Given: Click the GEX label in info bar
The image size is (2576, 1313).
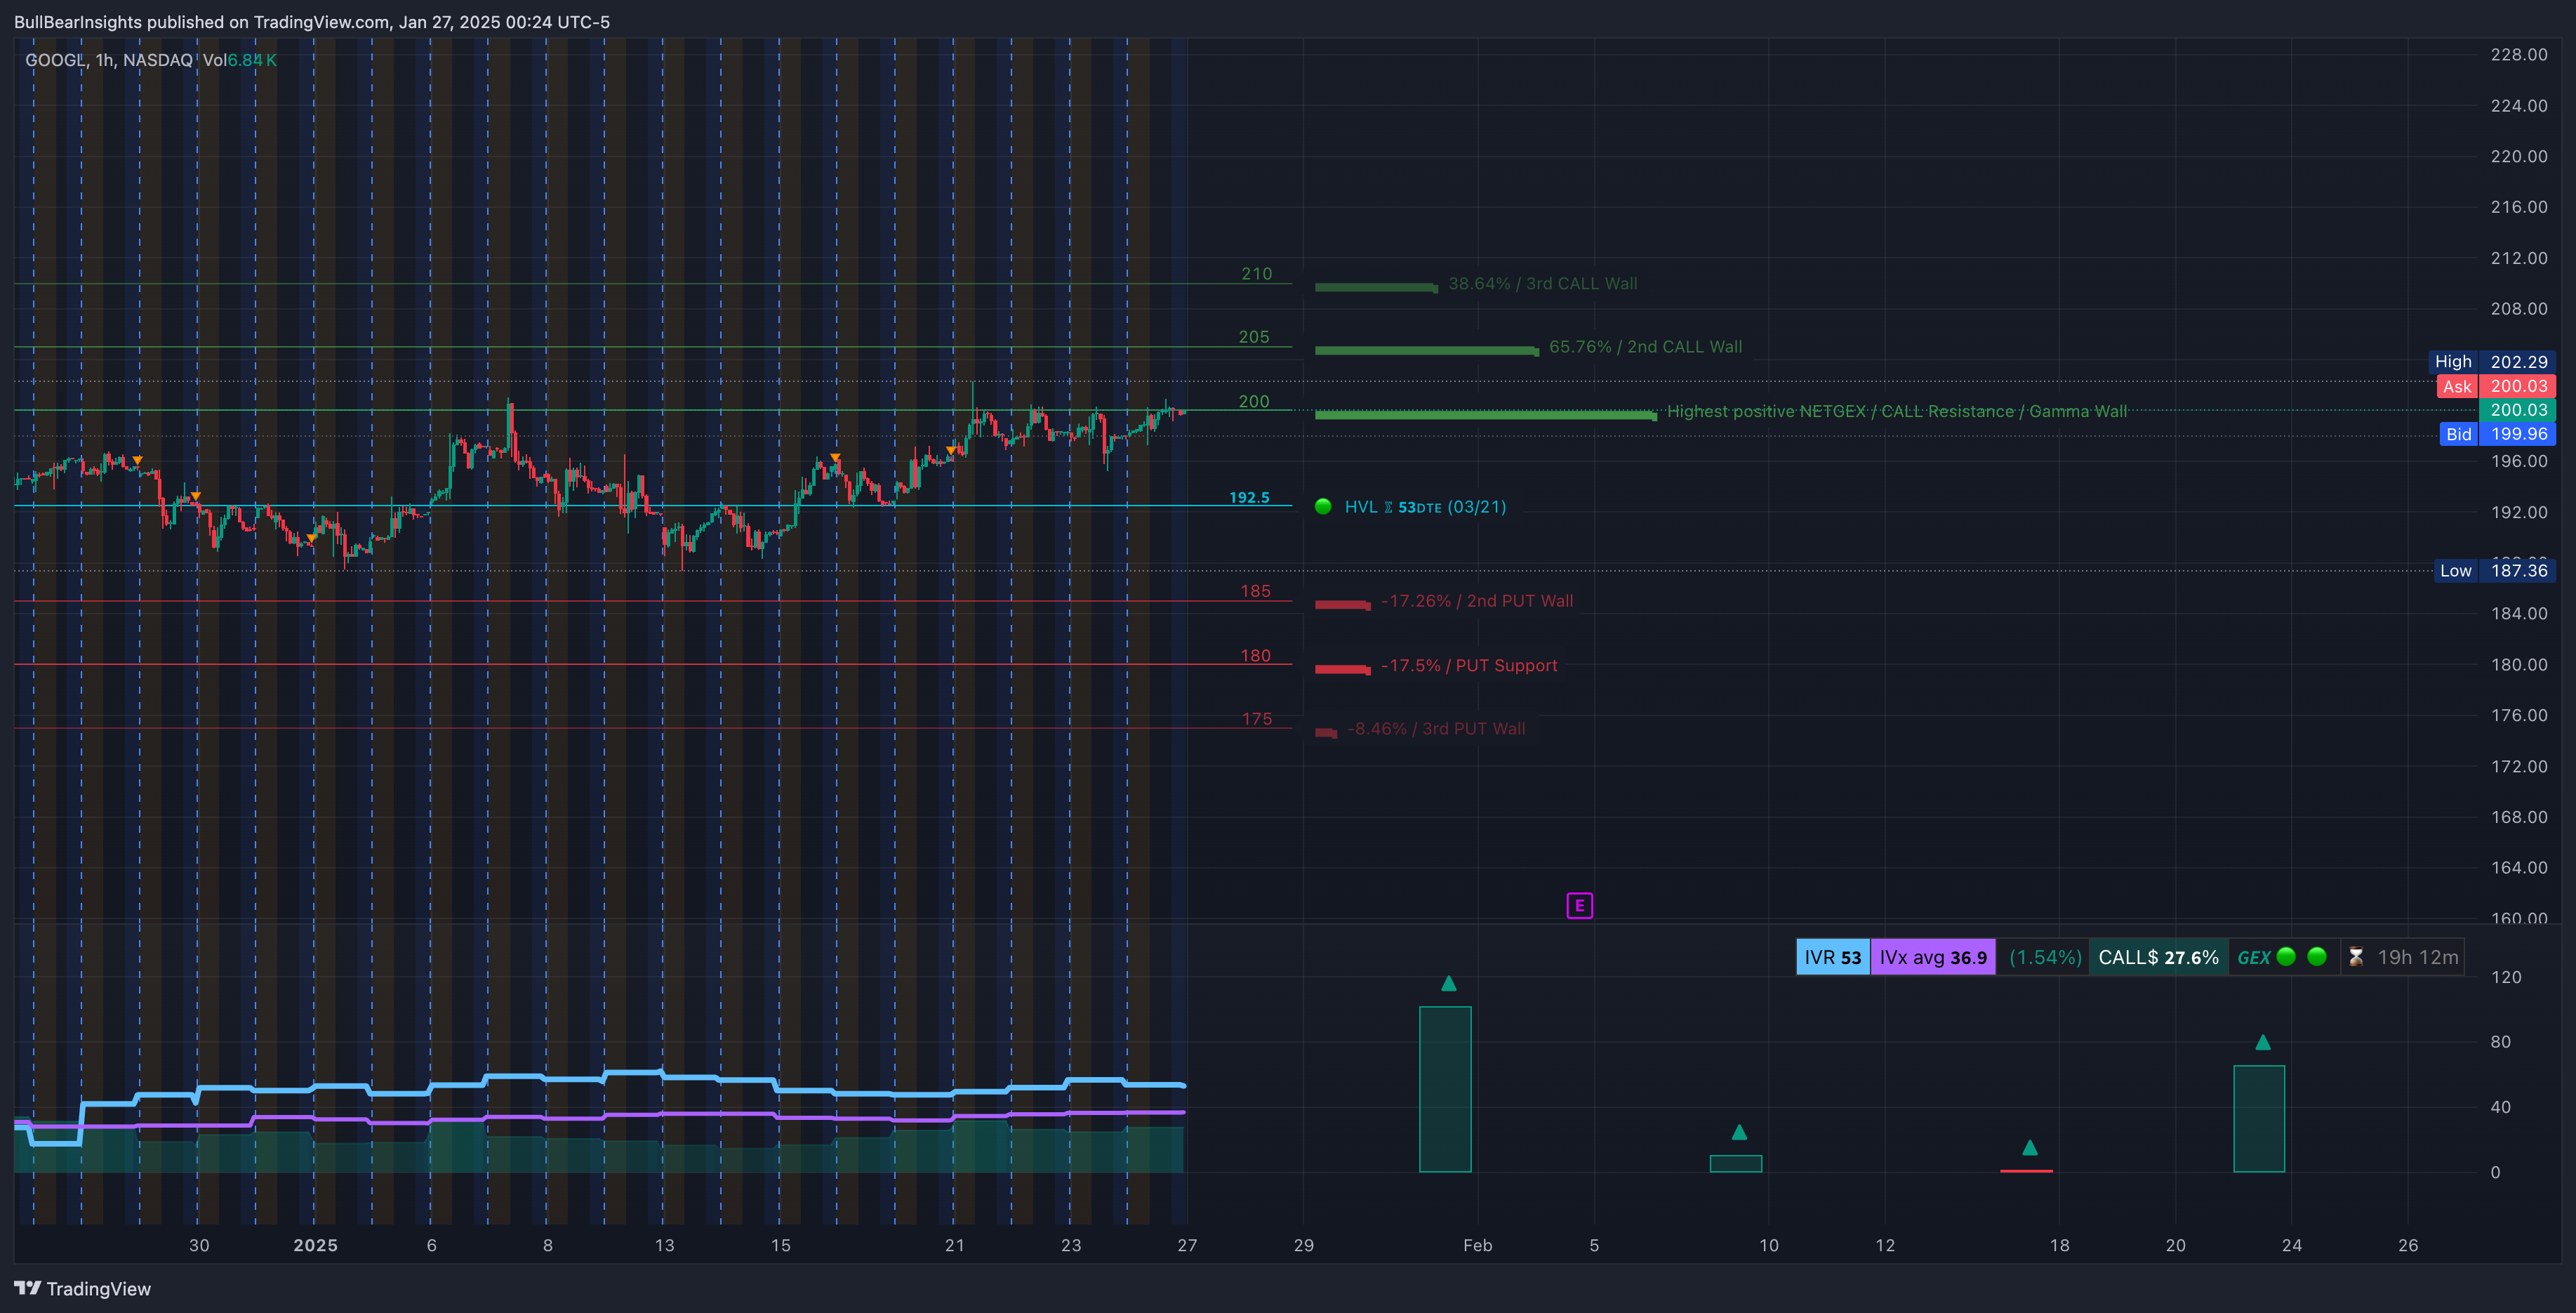Looking at the screenshot, I should tap(2253, 958).
